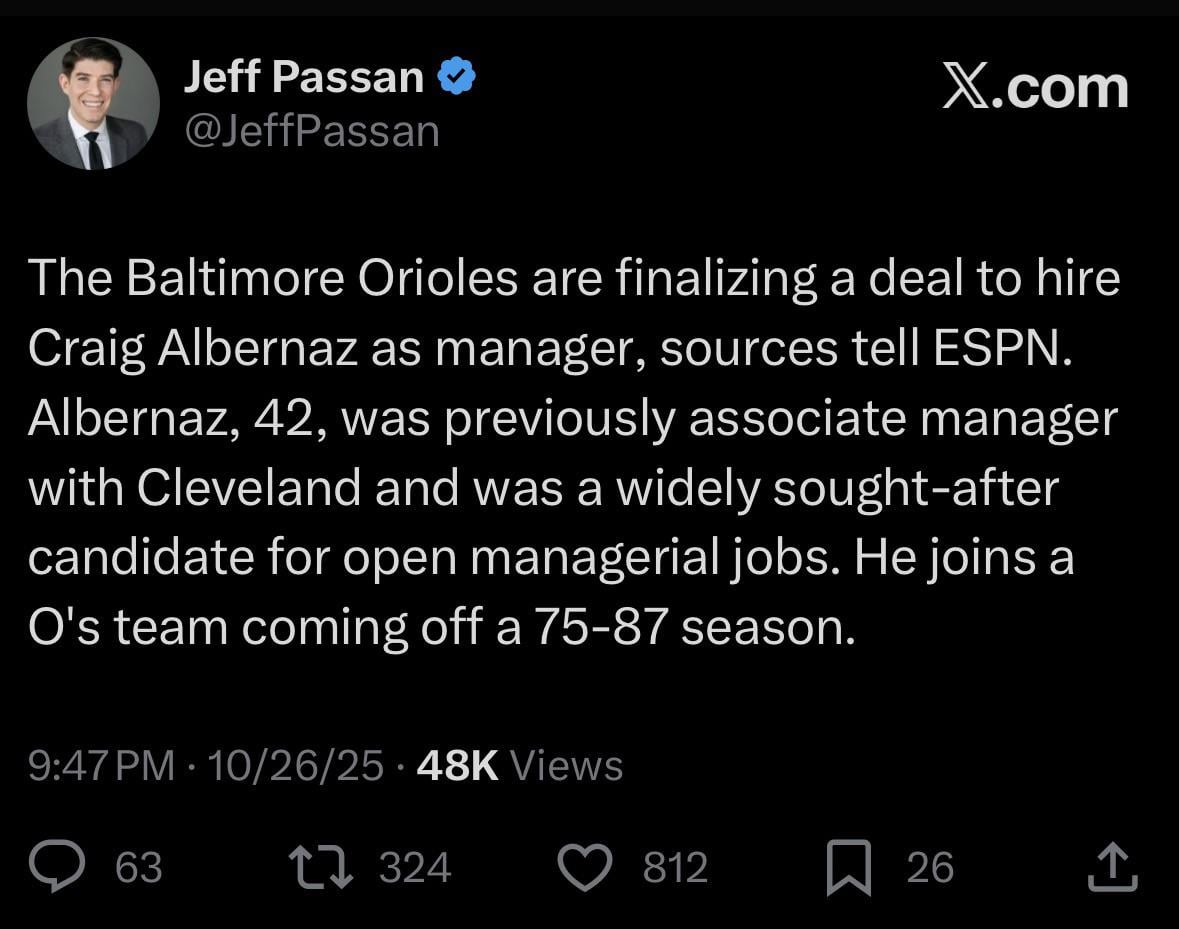Select the tweet text about Craig Albernaz
Image resolution: width=1179 pixels, height=929 pixels.
click(x=570, y=450)
